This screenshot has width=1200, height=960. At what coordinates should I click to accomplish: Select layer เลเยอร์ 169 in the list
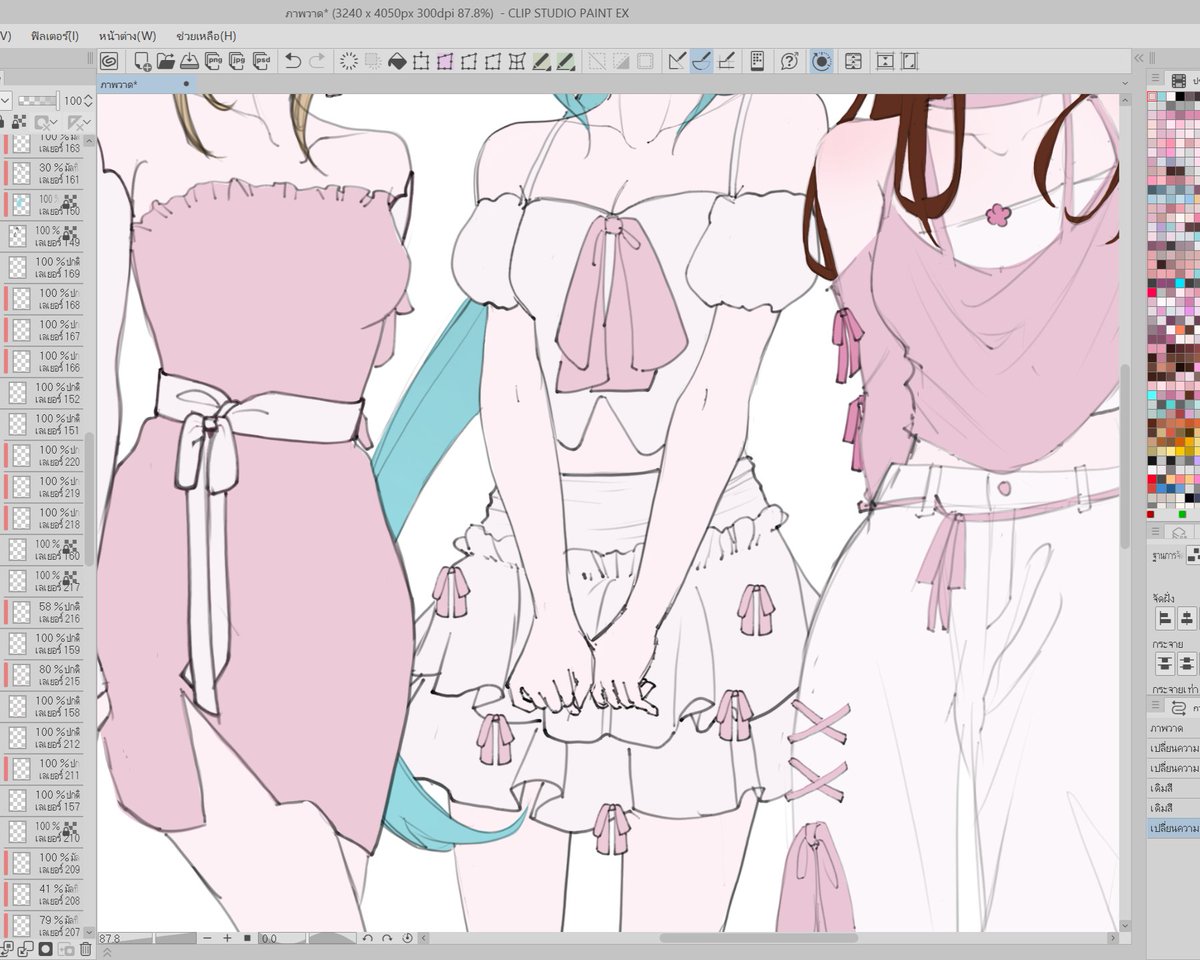coord(48,267)
